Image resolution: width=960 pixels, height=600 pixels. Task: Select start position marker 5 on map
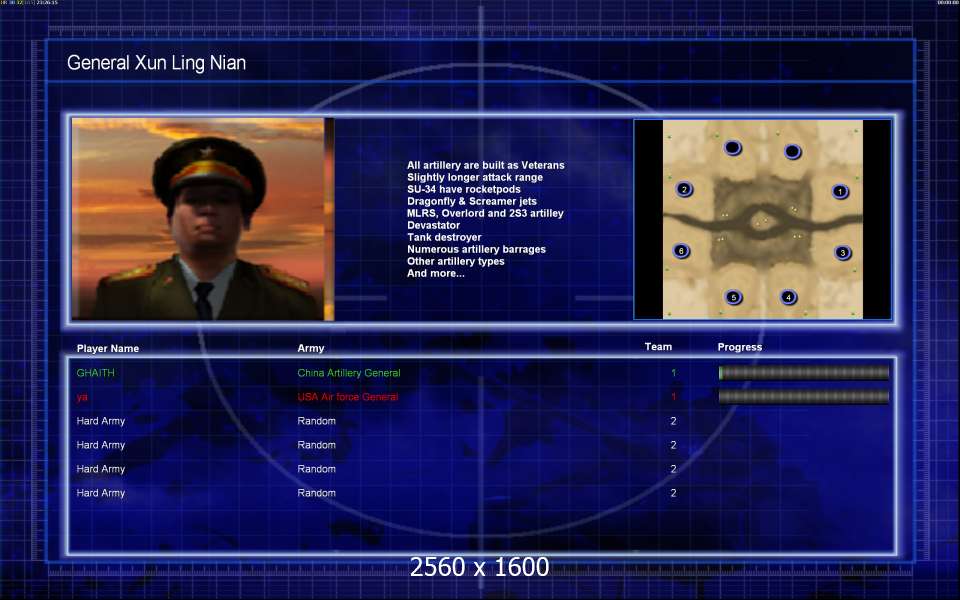tap(733, 298)
